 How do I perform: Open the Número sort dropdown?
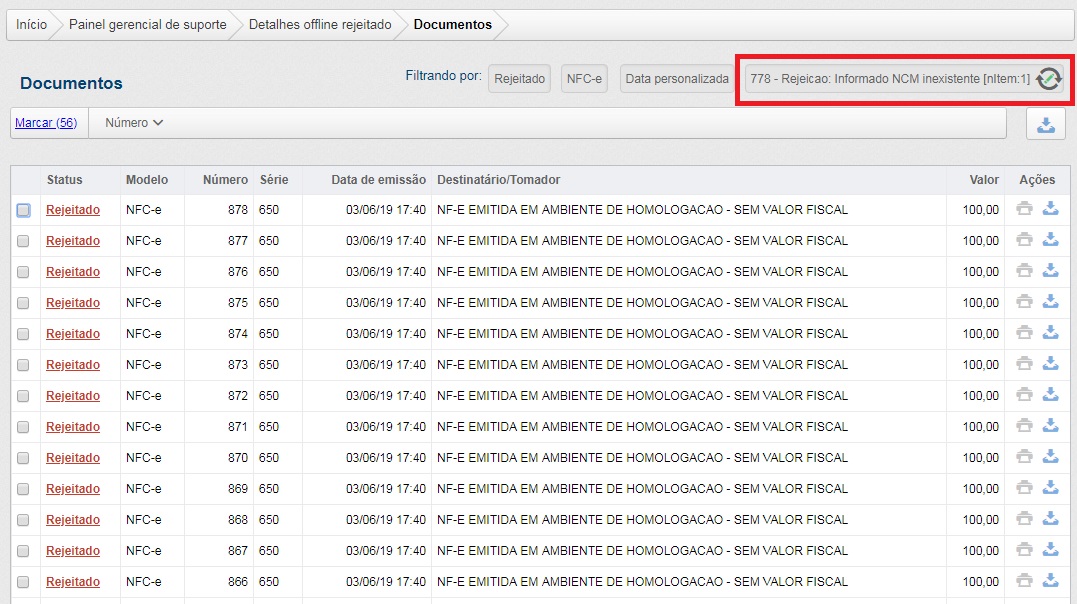click(134, 123)
